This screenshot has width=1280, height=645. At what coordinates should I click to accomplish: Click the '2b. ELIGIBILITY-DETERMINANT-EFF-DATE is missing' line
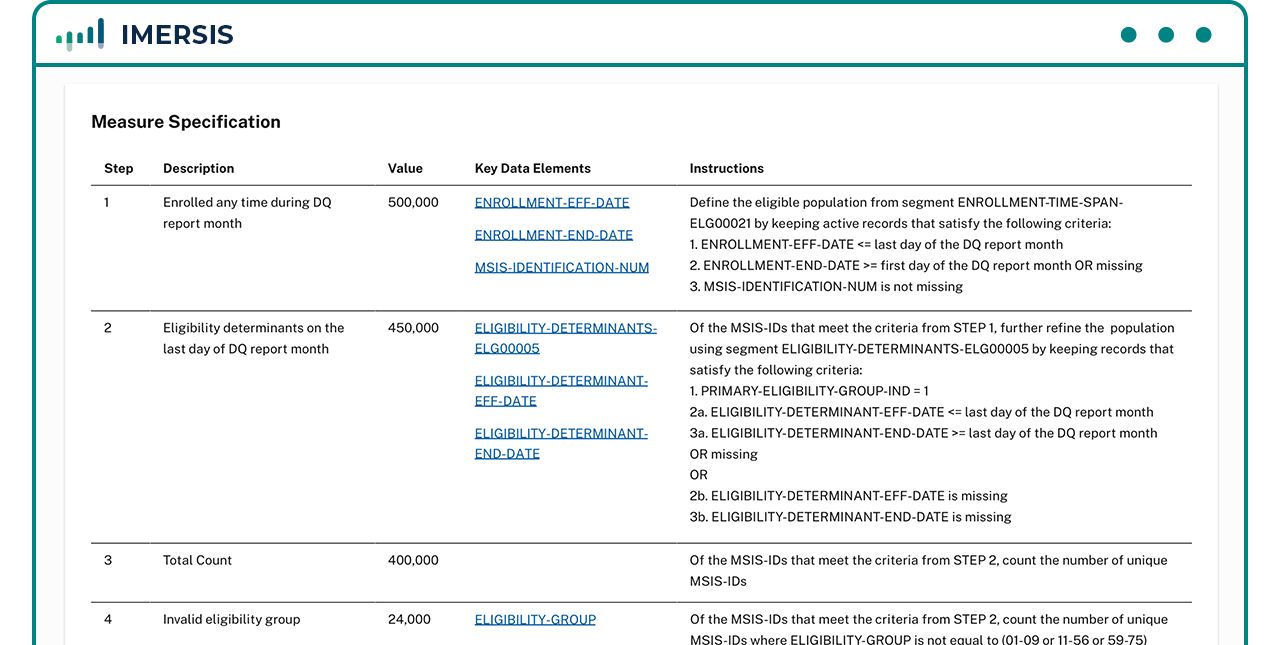(849, 496)
